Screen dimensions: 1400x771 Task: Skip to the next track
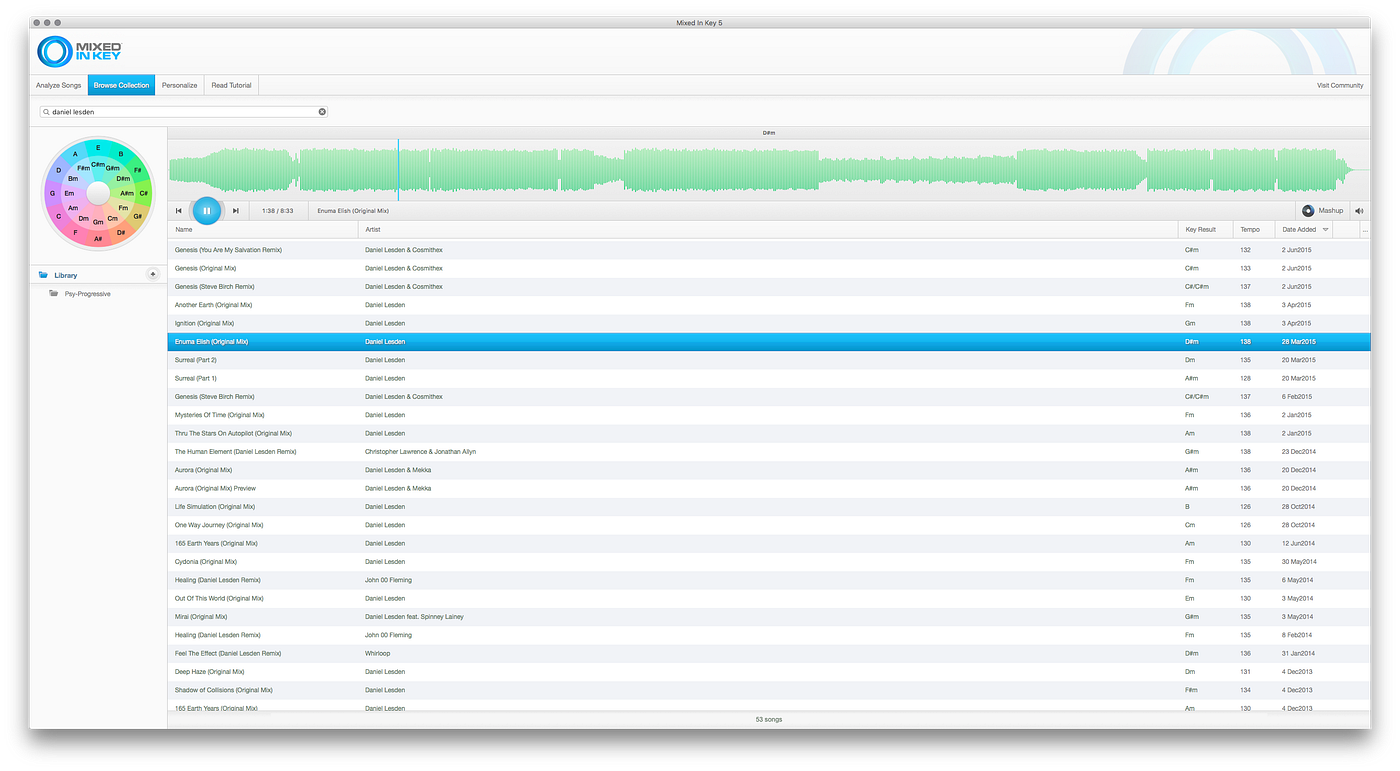pos(235,211)
